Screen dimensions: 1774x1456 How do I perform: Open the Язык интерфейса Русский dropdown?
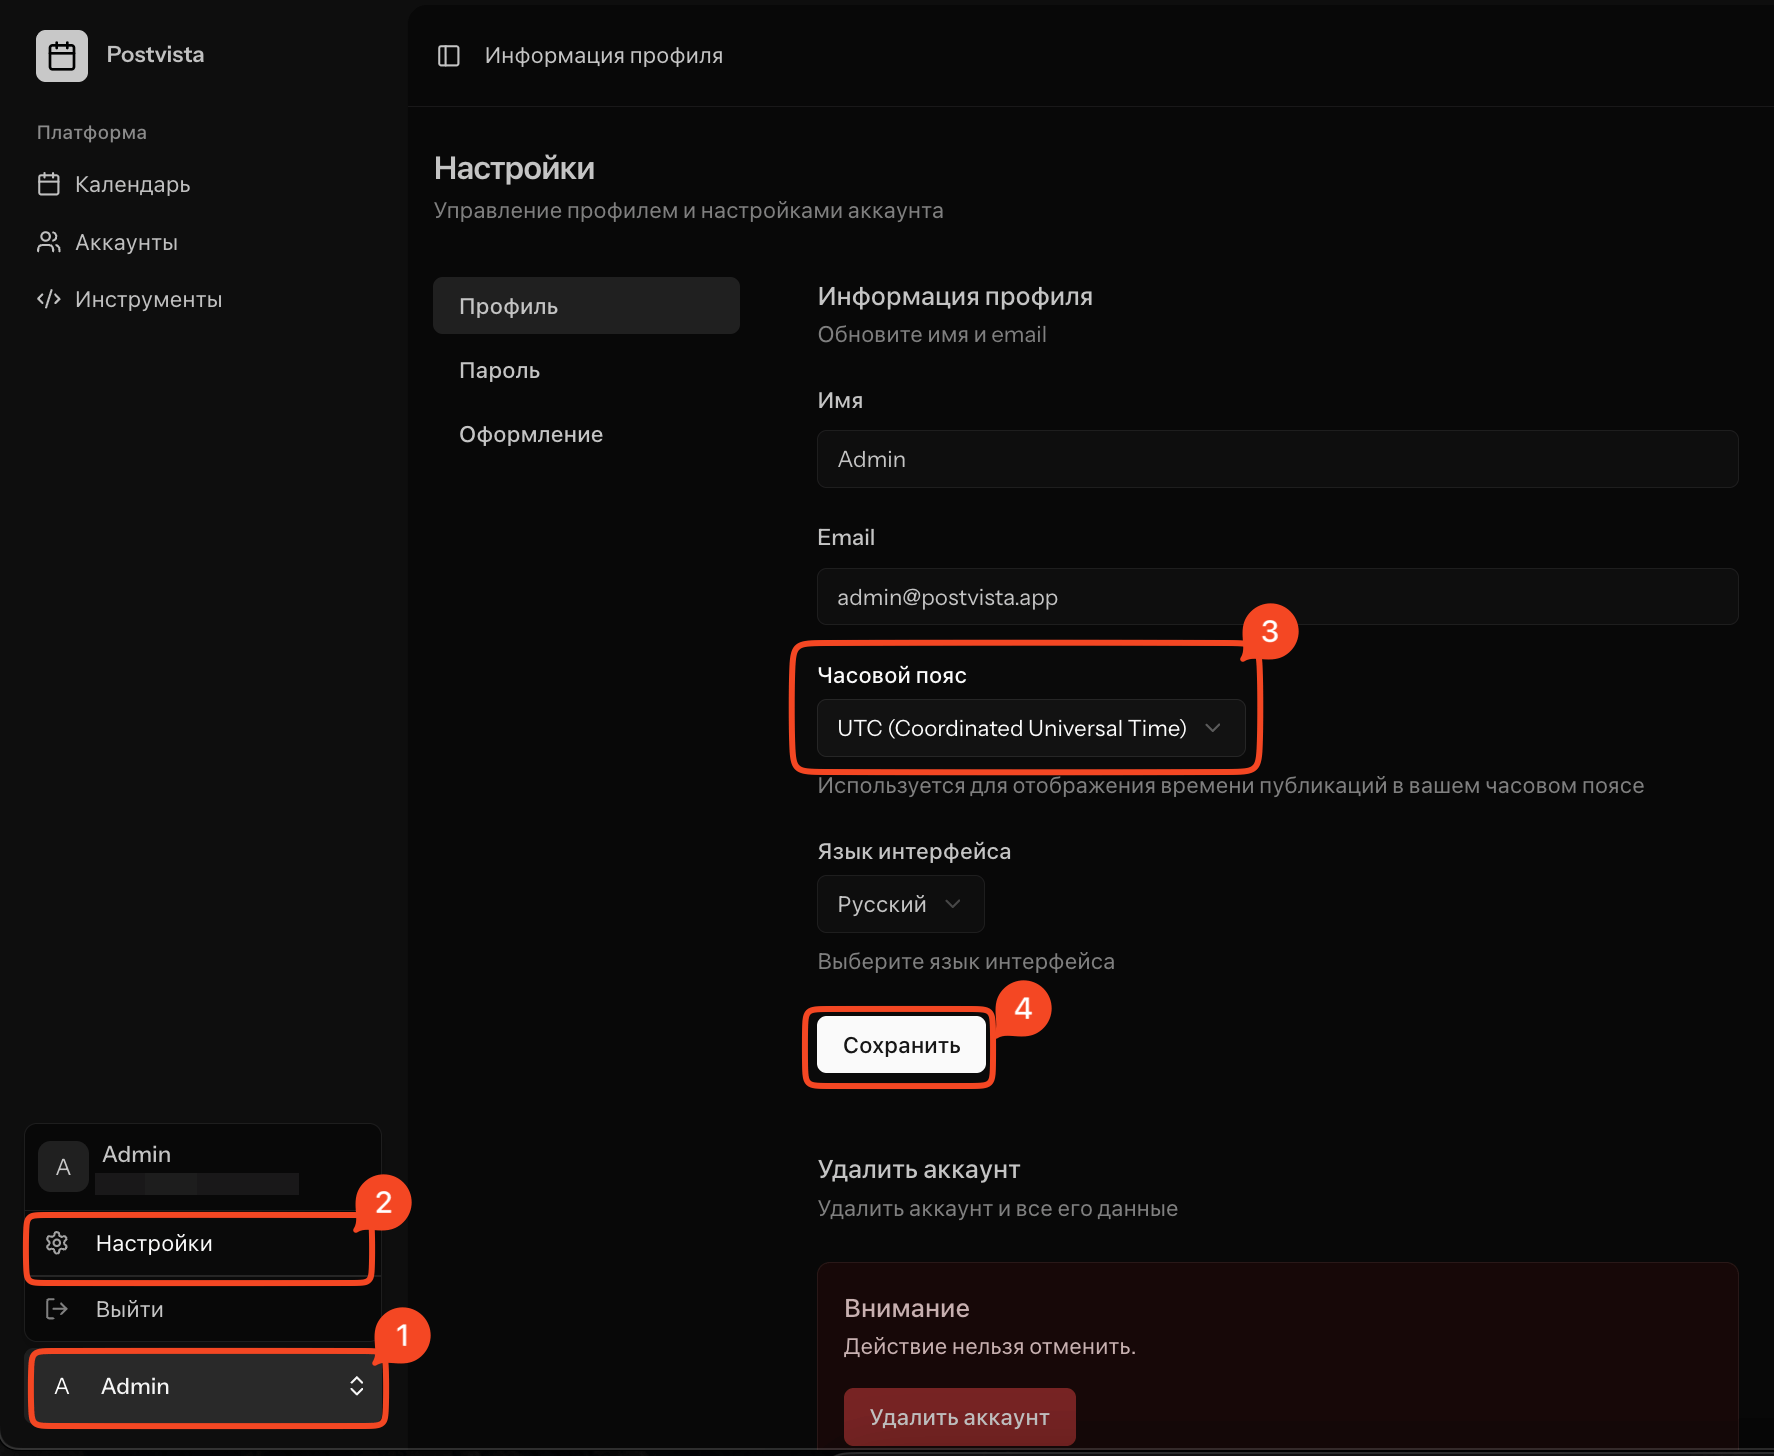click(x=900, y=904)
